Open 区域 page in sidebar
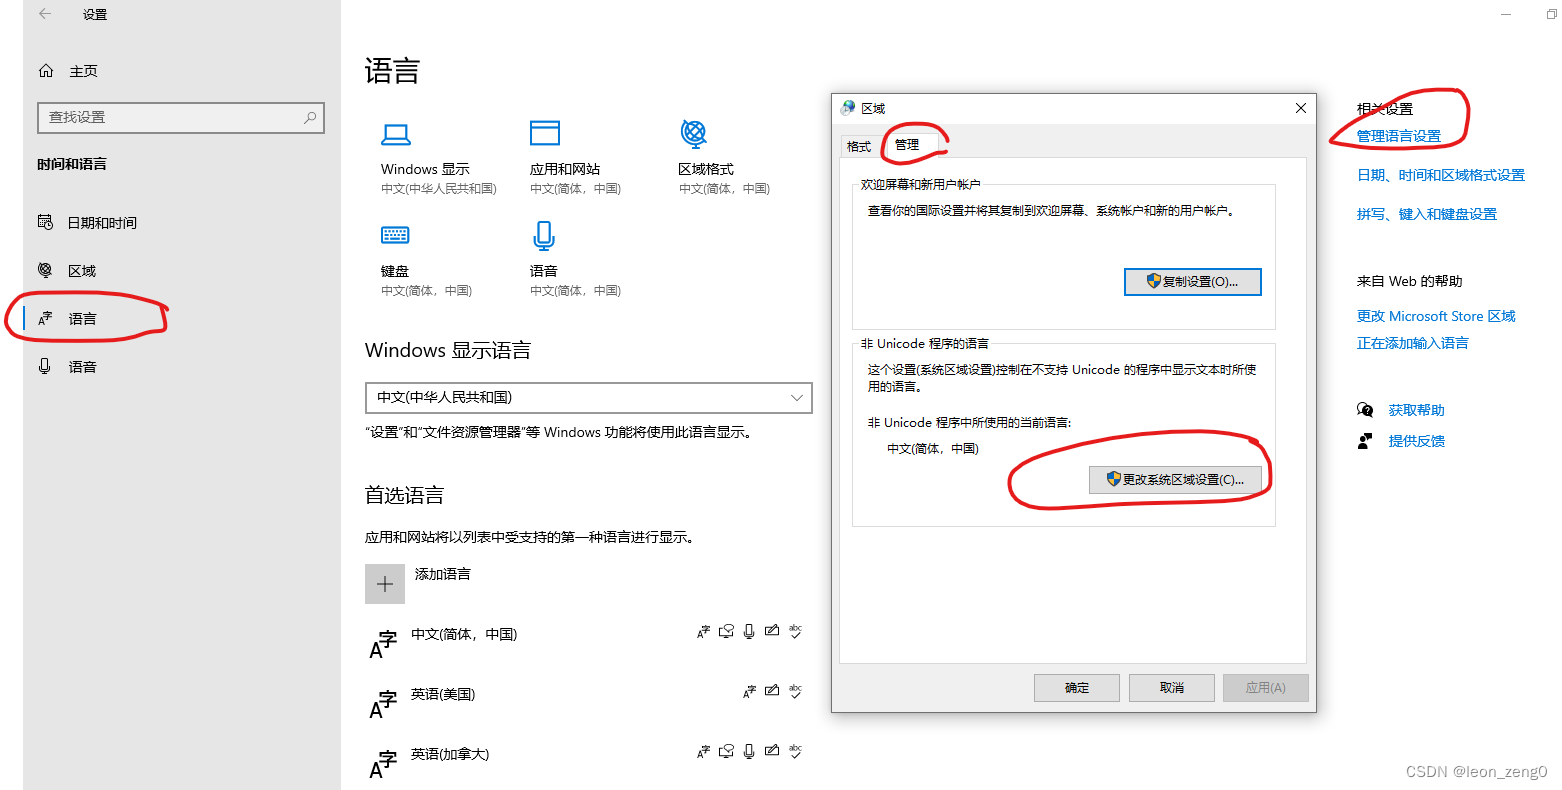This screenshot has width=1562, height=790. [x=81, y=271]
